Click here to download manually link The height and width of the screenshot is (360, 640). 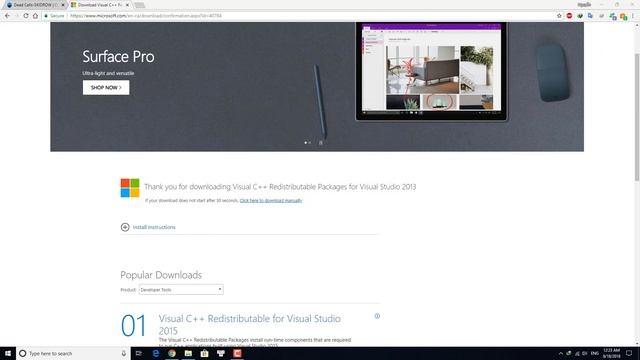coord(271,200)
